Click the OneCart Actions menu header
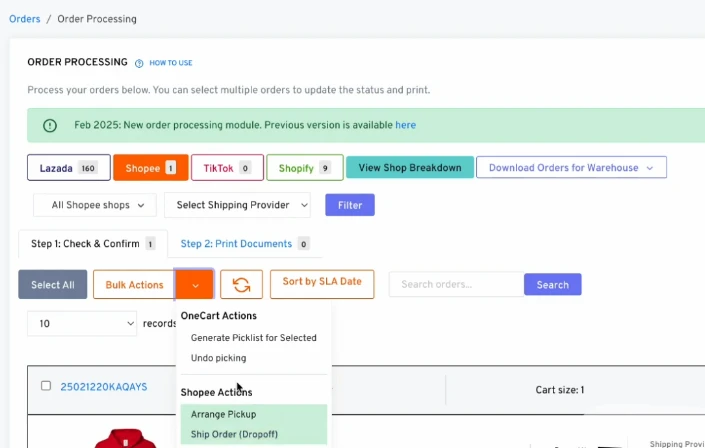The image size is (705, 448). tap(219, 316)
